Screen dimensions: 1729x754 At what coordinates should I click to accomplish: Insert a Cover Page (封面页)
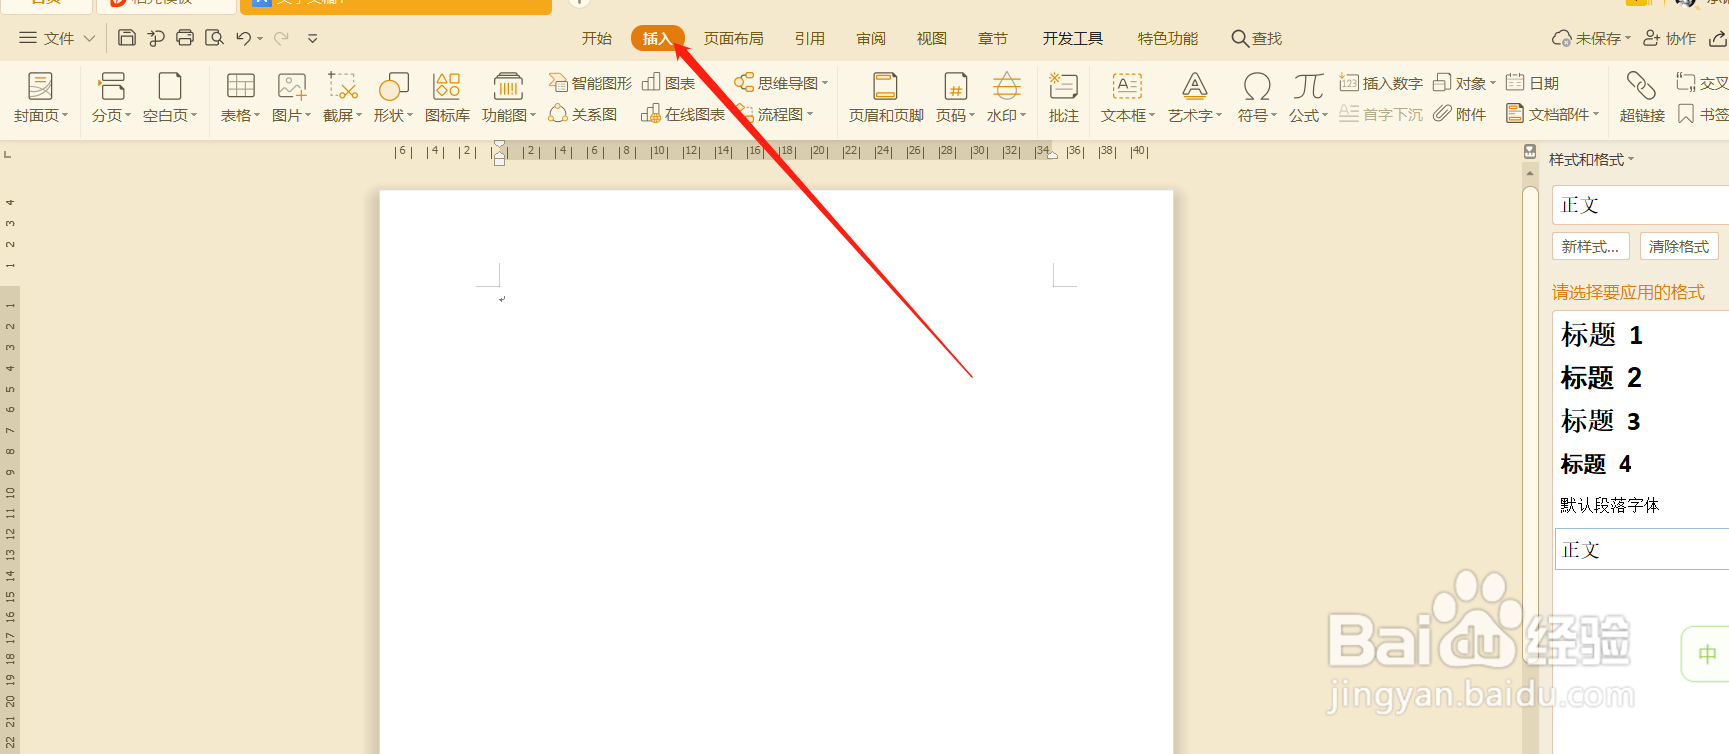[41, 98]
